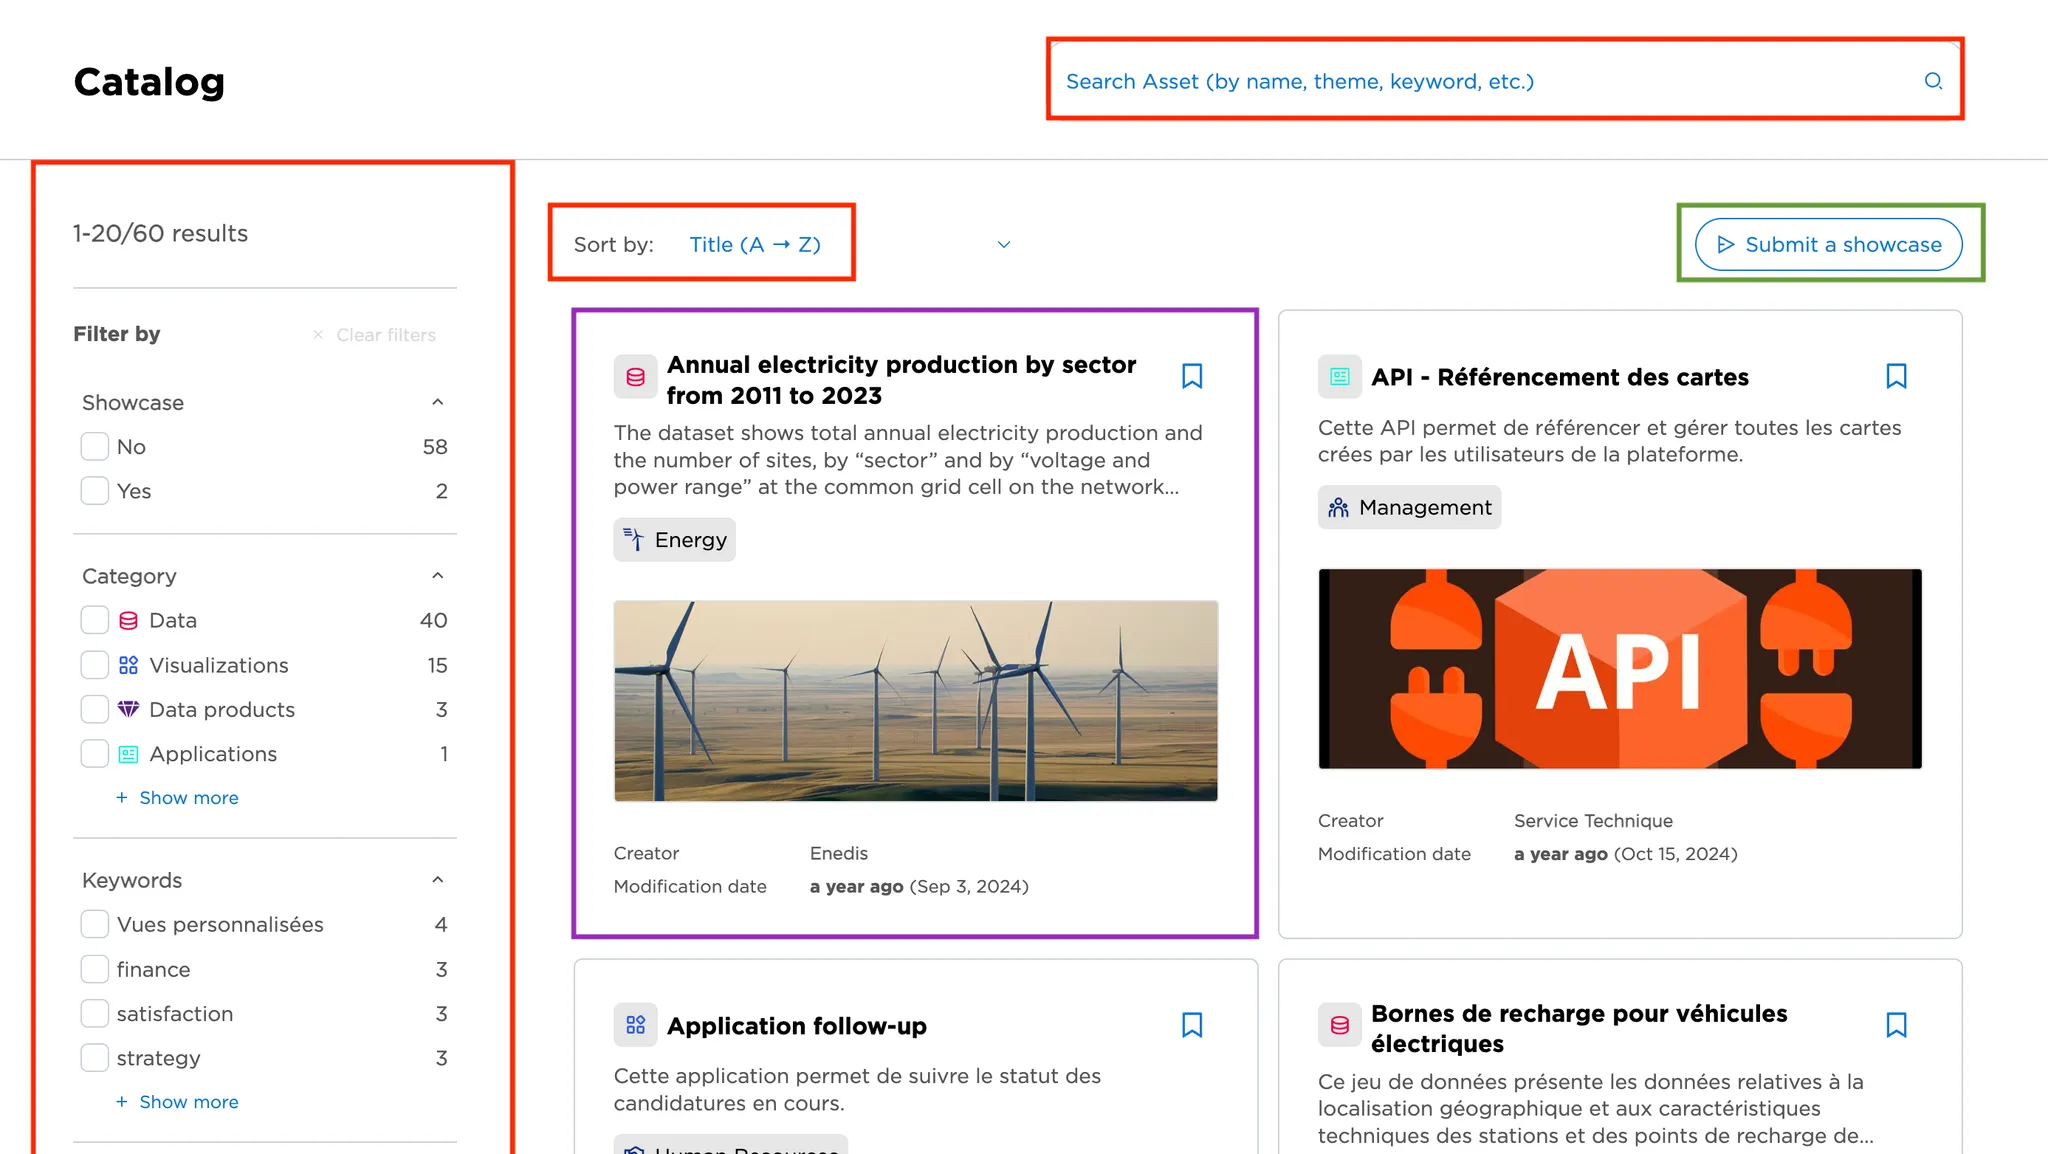The width and height of the screenshot is (2048, 1154).
Task: Collapse the Showcase filter section
Action: click(437, 402)
